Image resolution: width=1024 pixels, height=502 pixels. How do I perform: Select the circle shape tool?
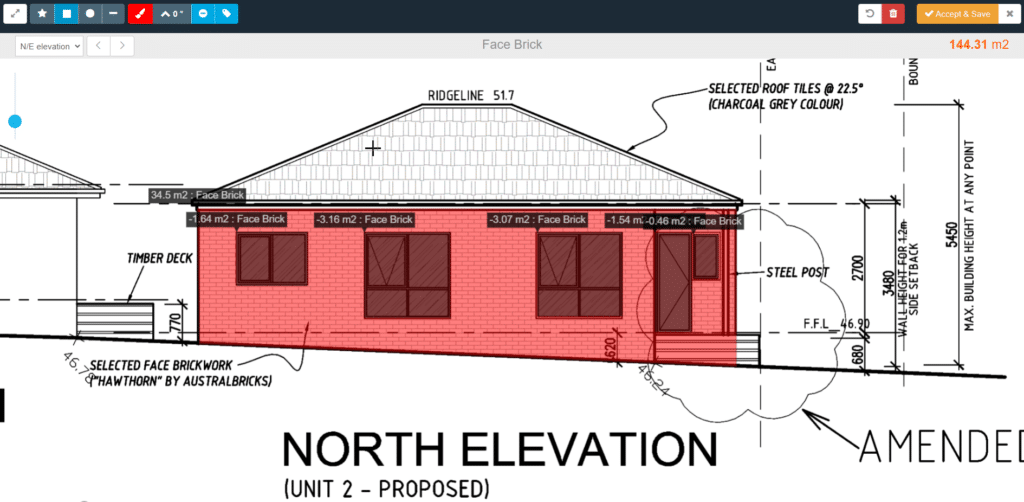click(90, 14)
